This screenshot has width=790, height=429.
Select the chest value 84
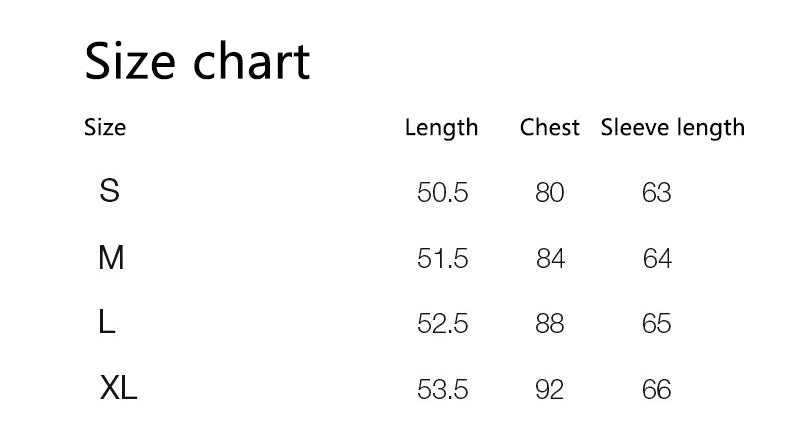tap(550, 259)
